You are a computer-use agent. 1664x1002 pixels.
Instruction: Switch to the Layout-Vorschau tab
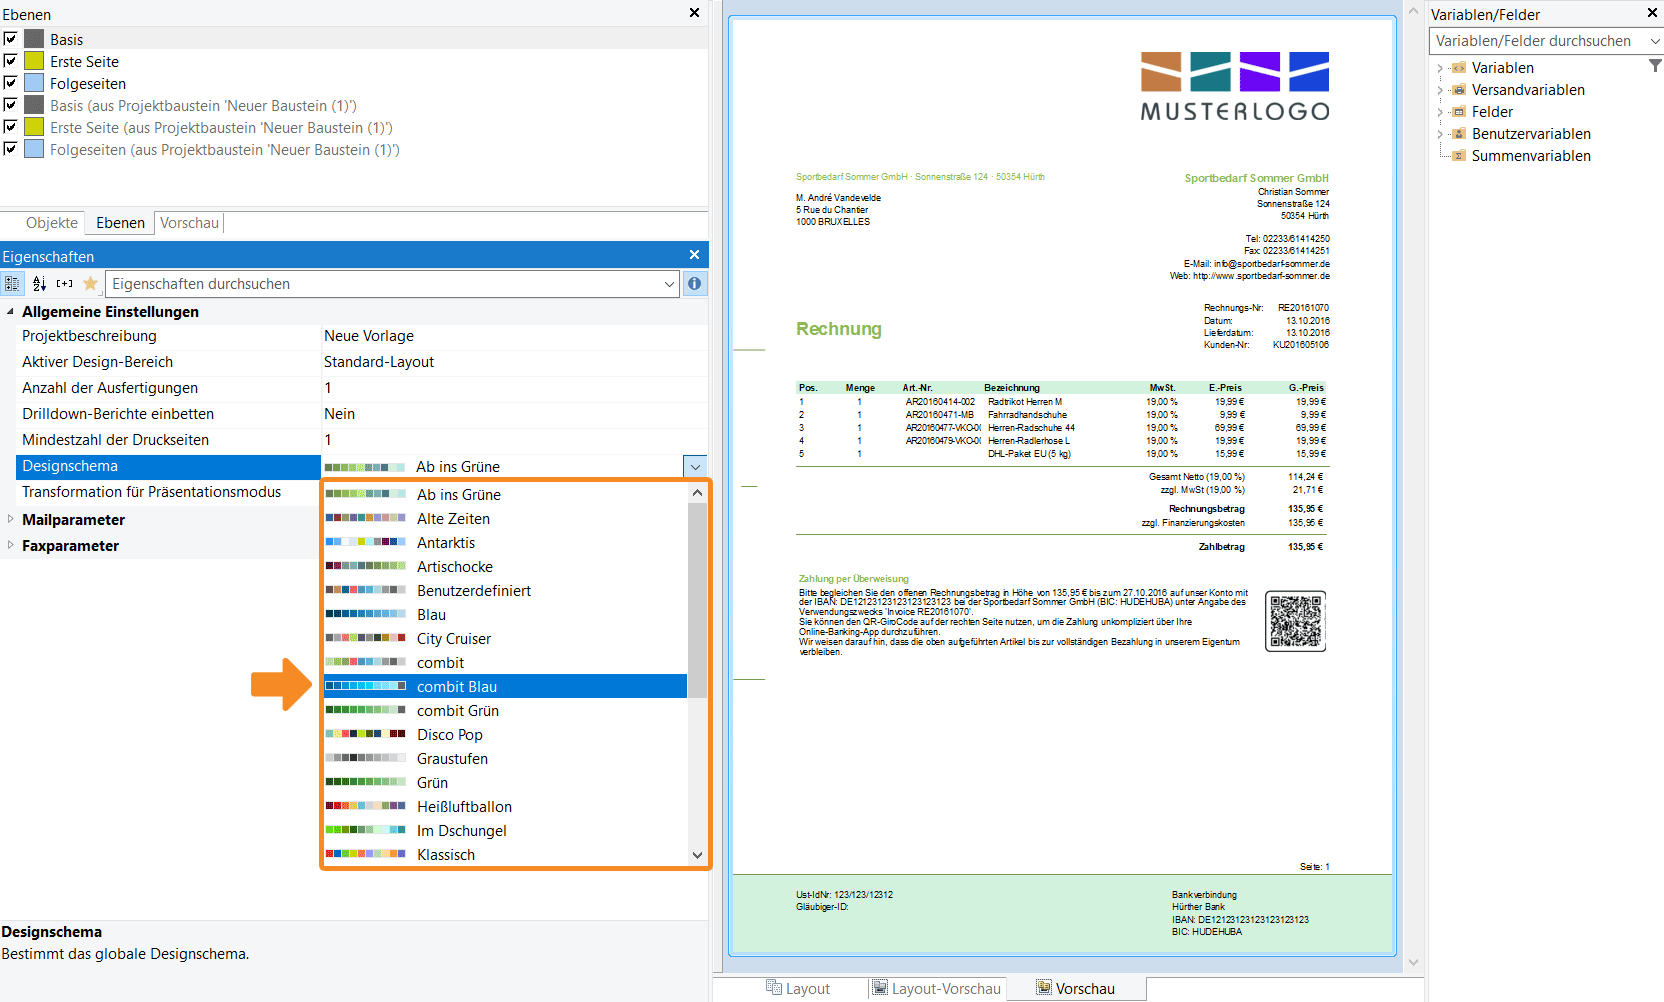pos(935,989)
